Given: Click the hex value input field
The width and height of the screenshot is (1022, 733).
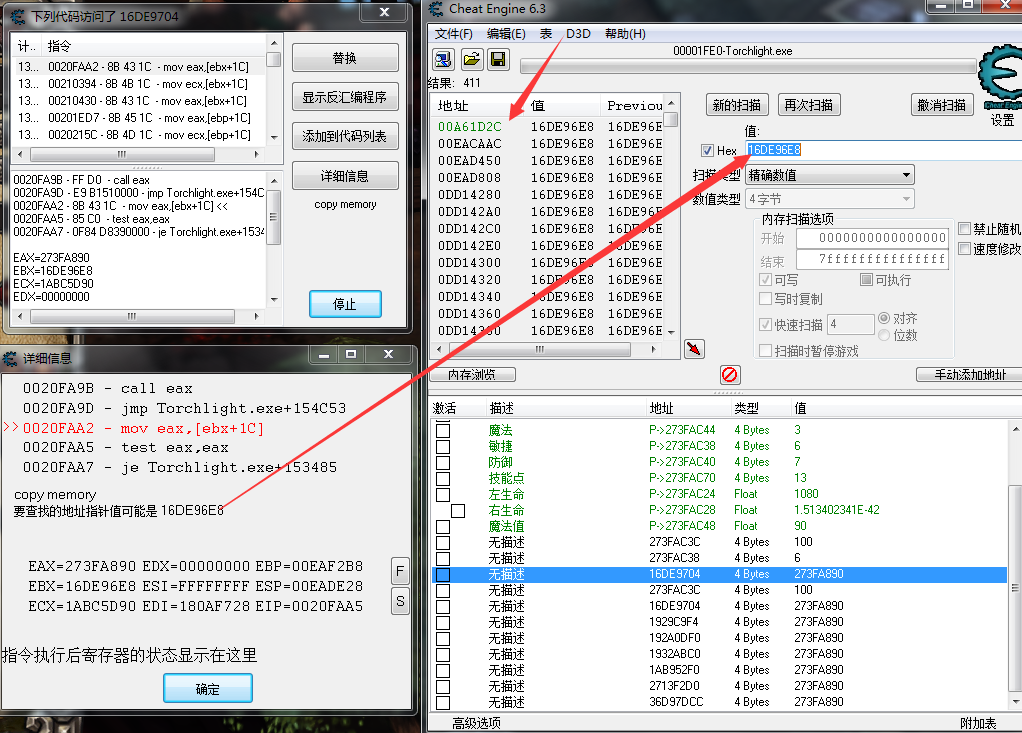Looking at the screenshot, I should (x=884, y=150).
